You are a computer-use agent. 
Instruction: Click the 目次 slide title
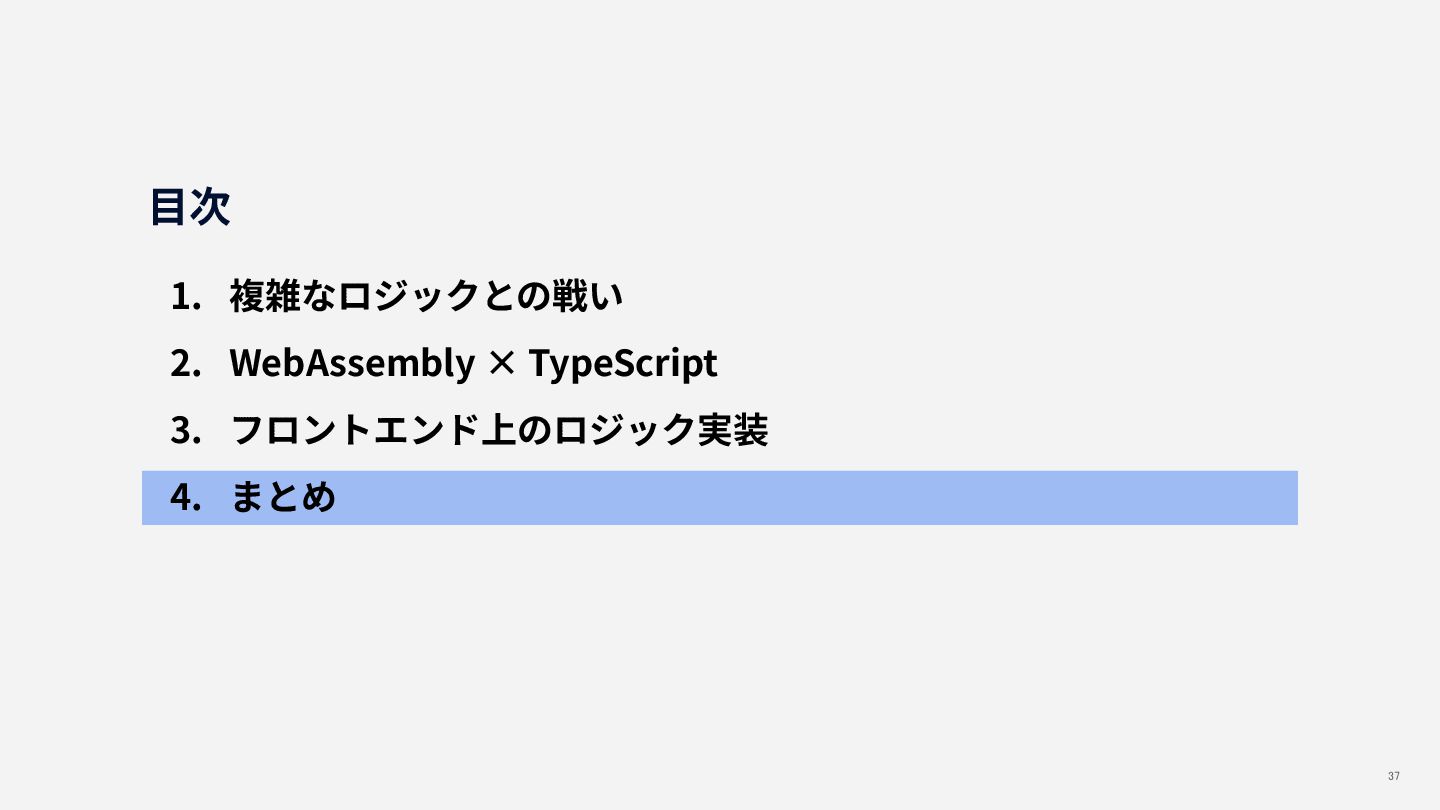(x=190, y=207)
